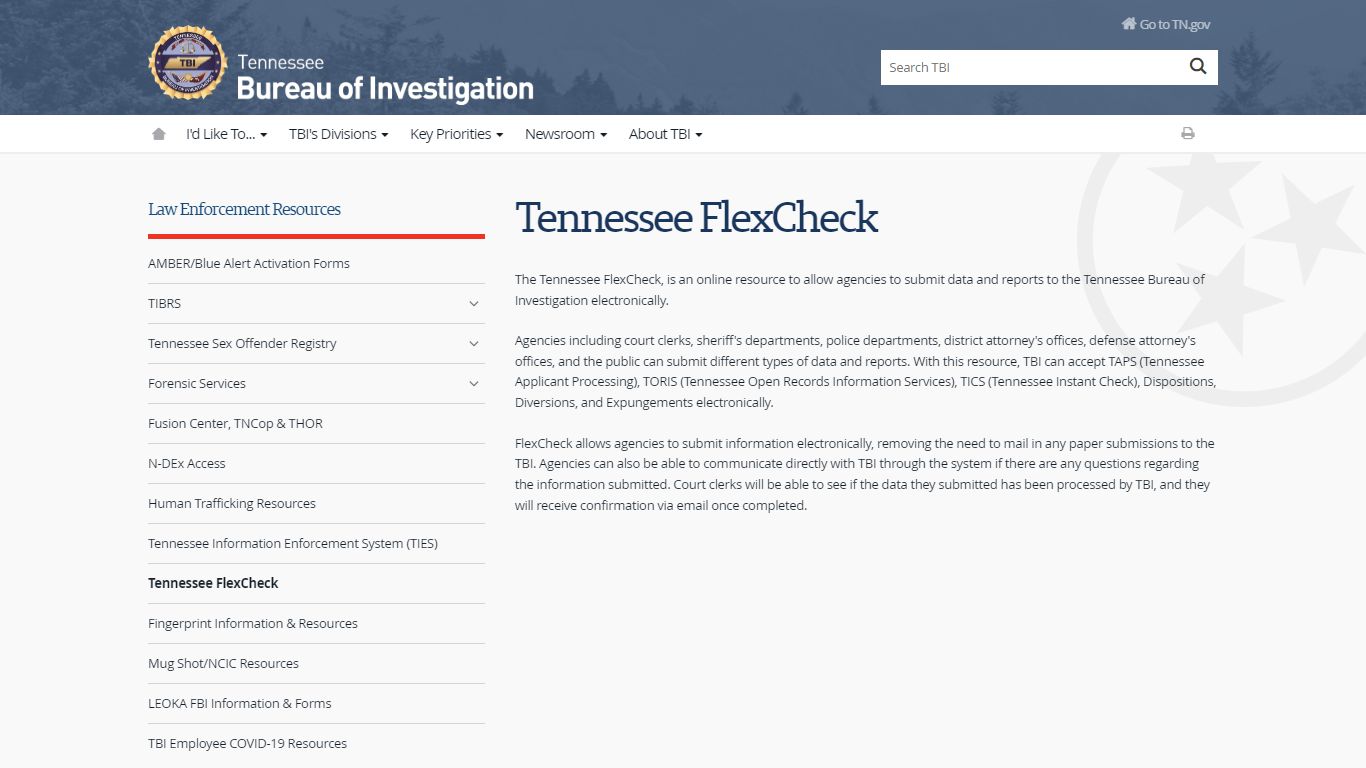Open the About TBI menu

tap(665, 134)
